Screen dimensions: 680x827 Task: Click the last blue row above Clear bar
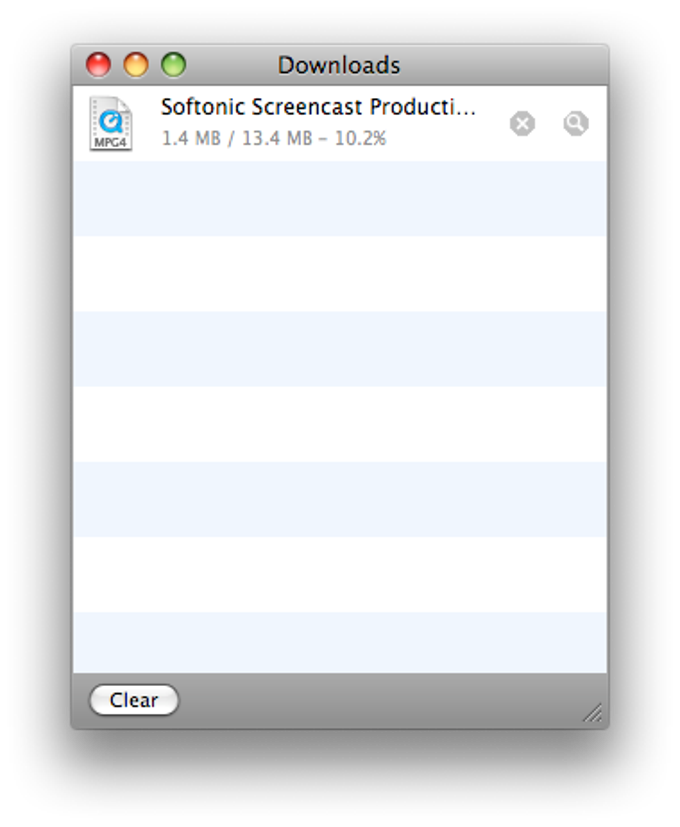click(340, 642)
